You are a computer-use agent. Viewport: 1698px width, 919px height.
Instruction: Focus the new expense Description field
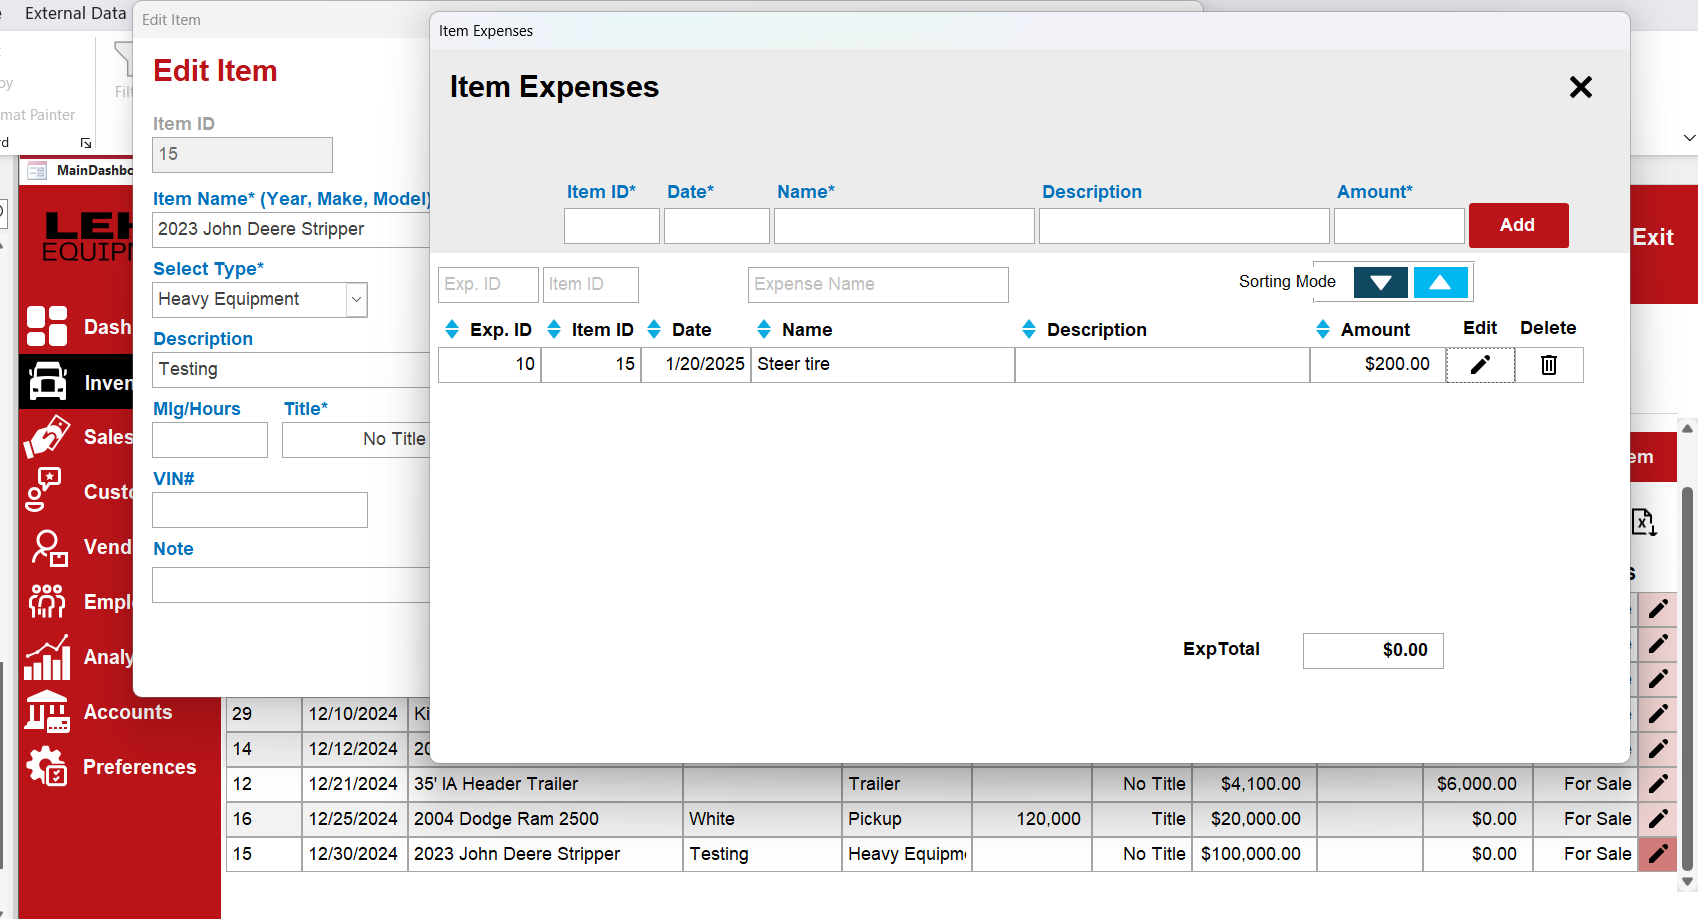pyautogui.click(x=1184, y=226)
